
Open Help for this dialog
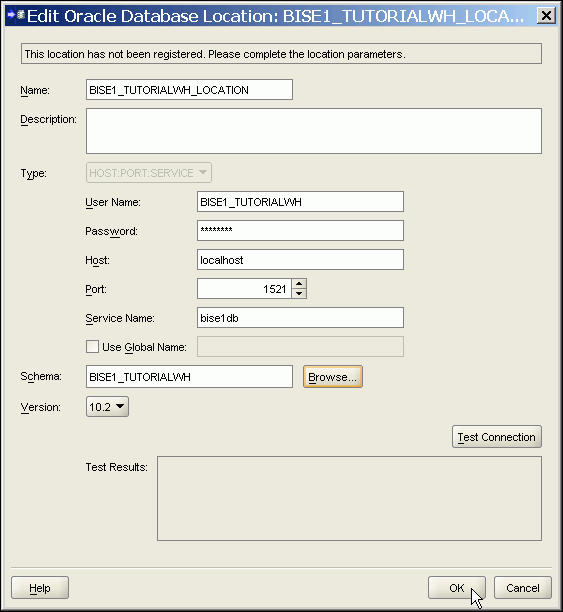(40, 588)
